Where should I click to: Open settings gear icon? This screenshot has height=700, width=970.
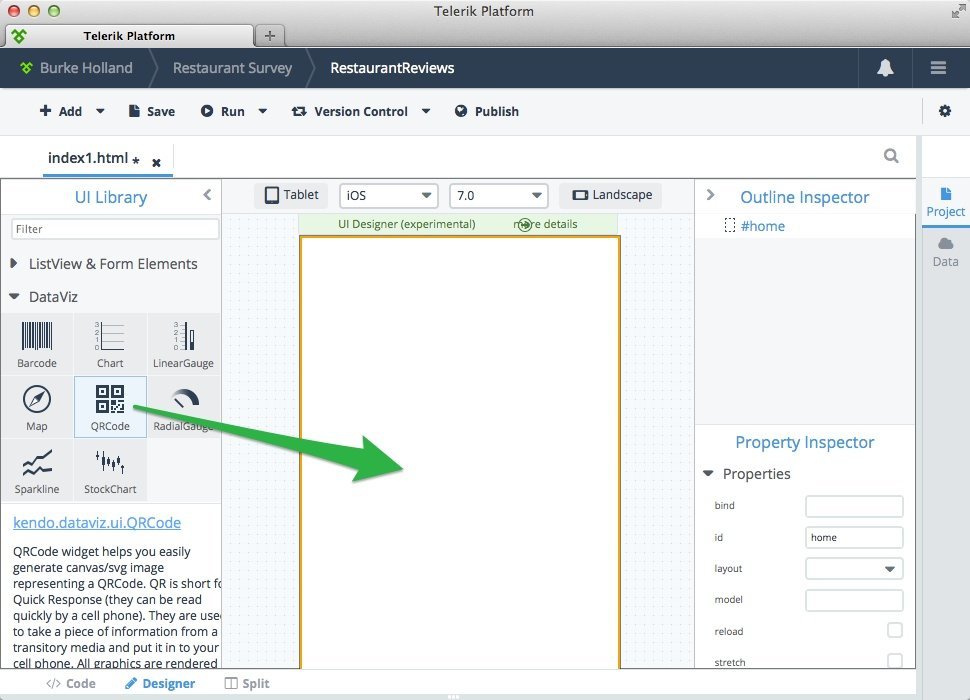(945, 111)
